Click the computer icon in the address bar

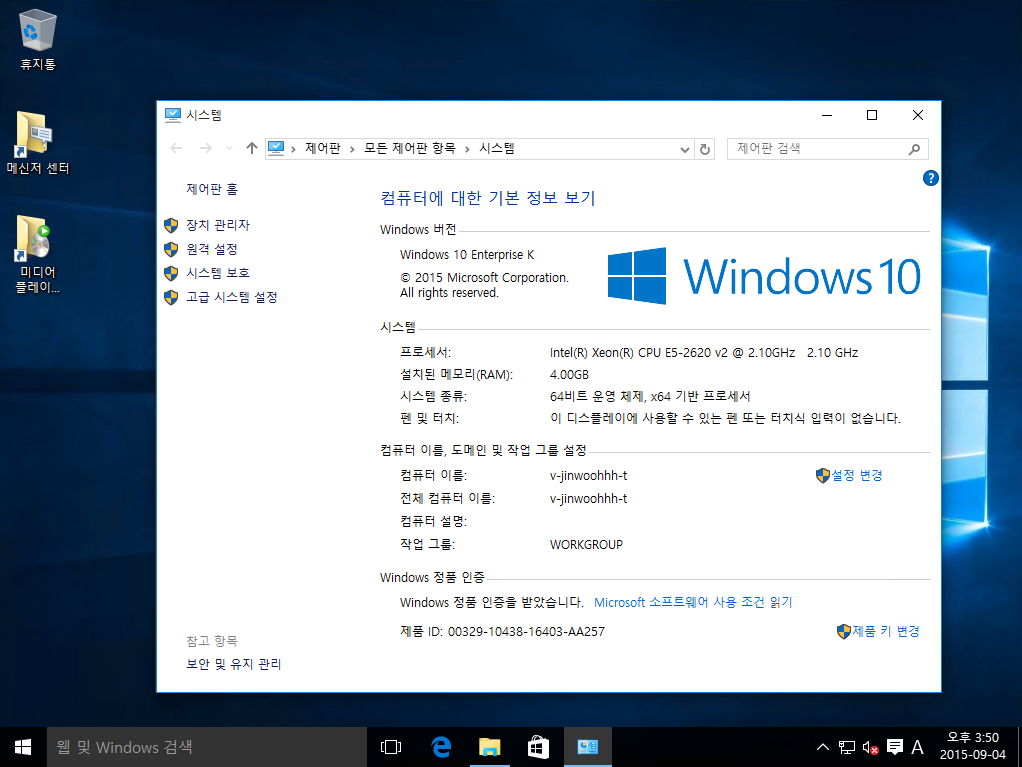click(x=276, y=149)
